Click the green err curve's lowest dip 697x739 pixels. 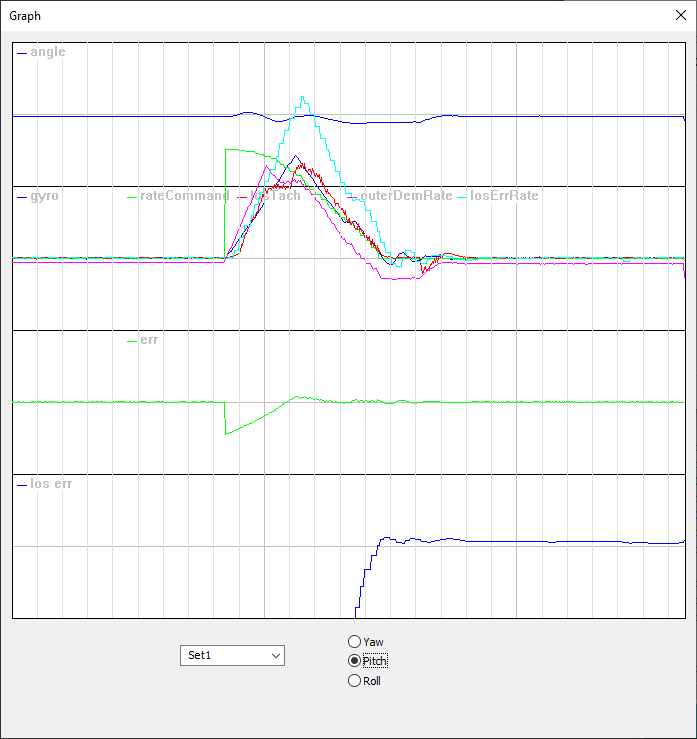click(x=227, y=432)
